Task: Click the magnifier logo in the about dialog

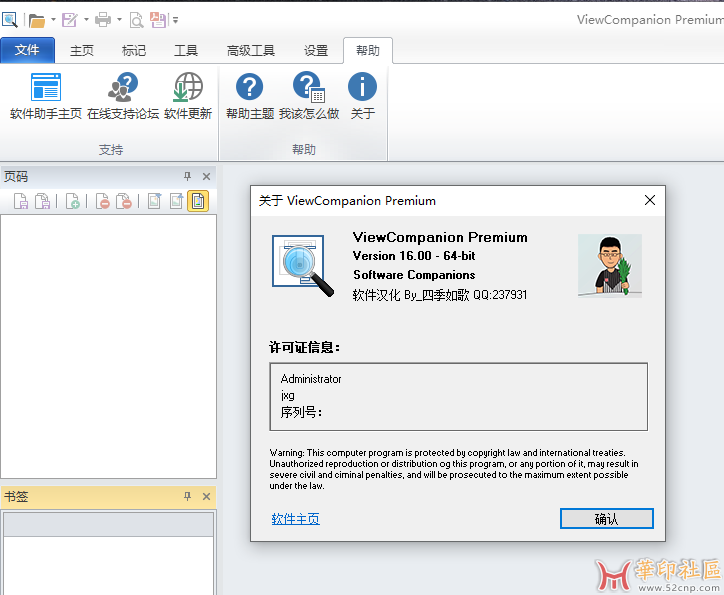Action: [x=303, y=266]
